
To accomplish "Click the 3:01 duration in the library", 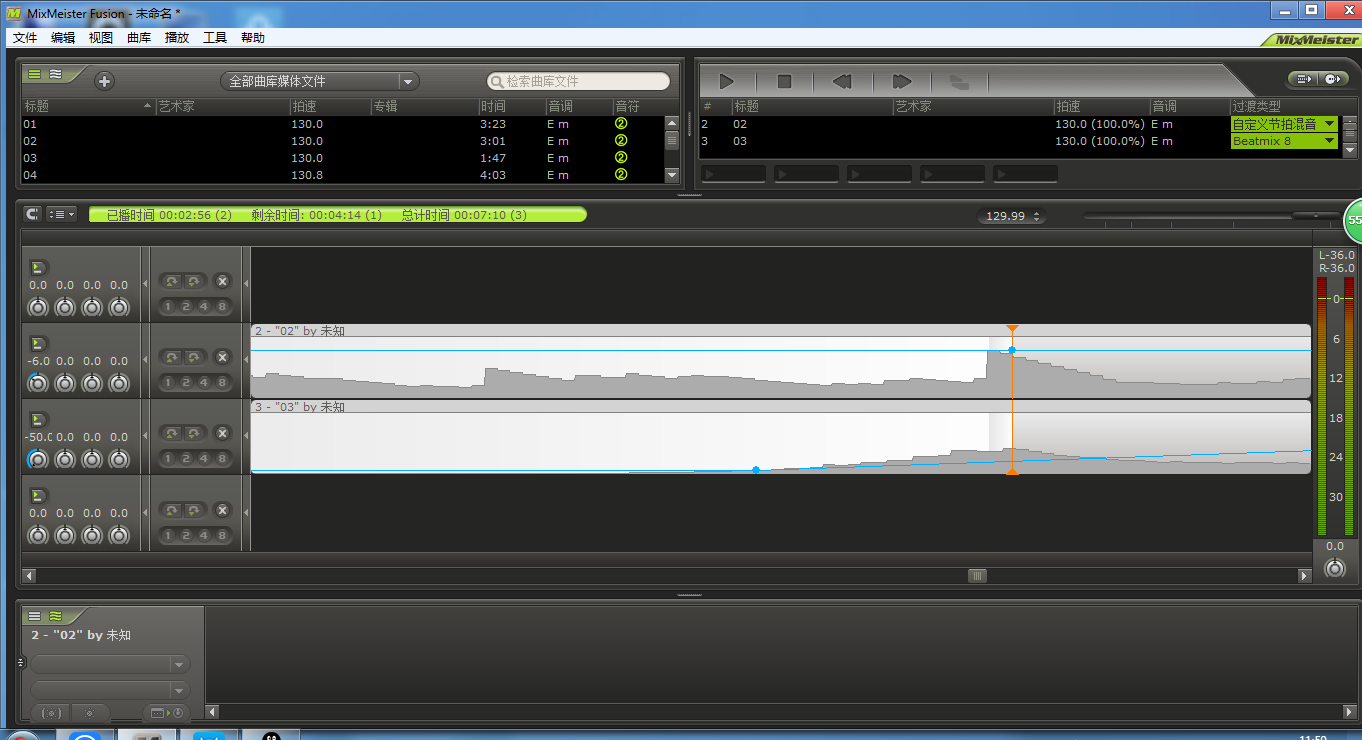I will [x=492, y=141].
